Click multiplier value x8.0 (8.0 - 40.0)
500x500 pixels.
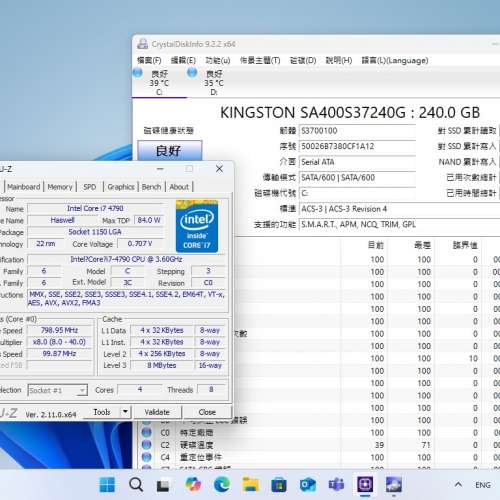[x=59, y=342]
